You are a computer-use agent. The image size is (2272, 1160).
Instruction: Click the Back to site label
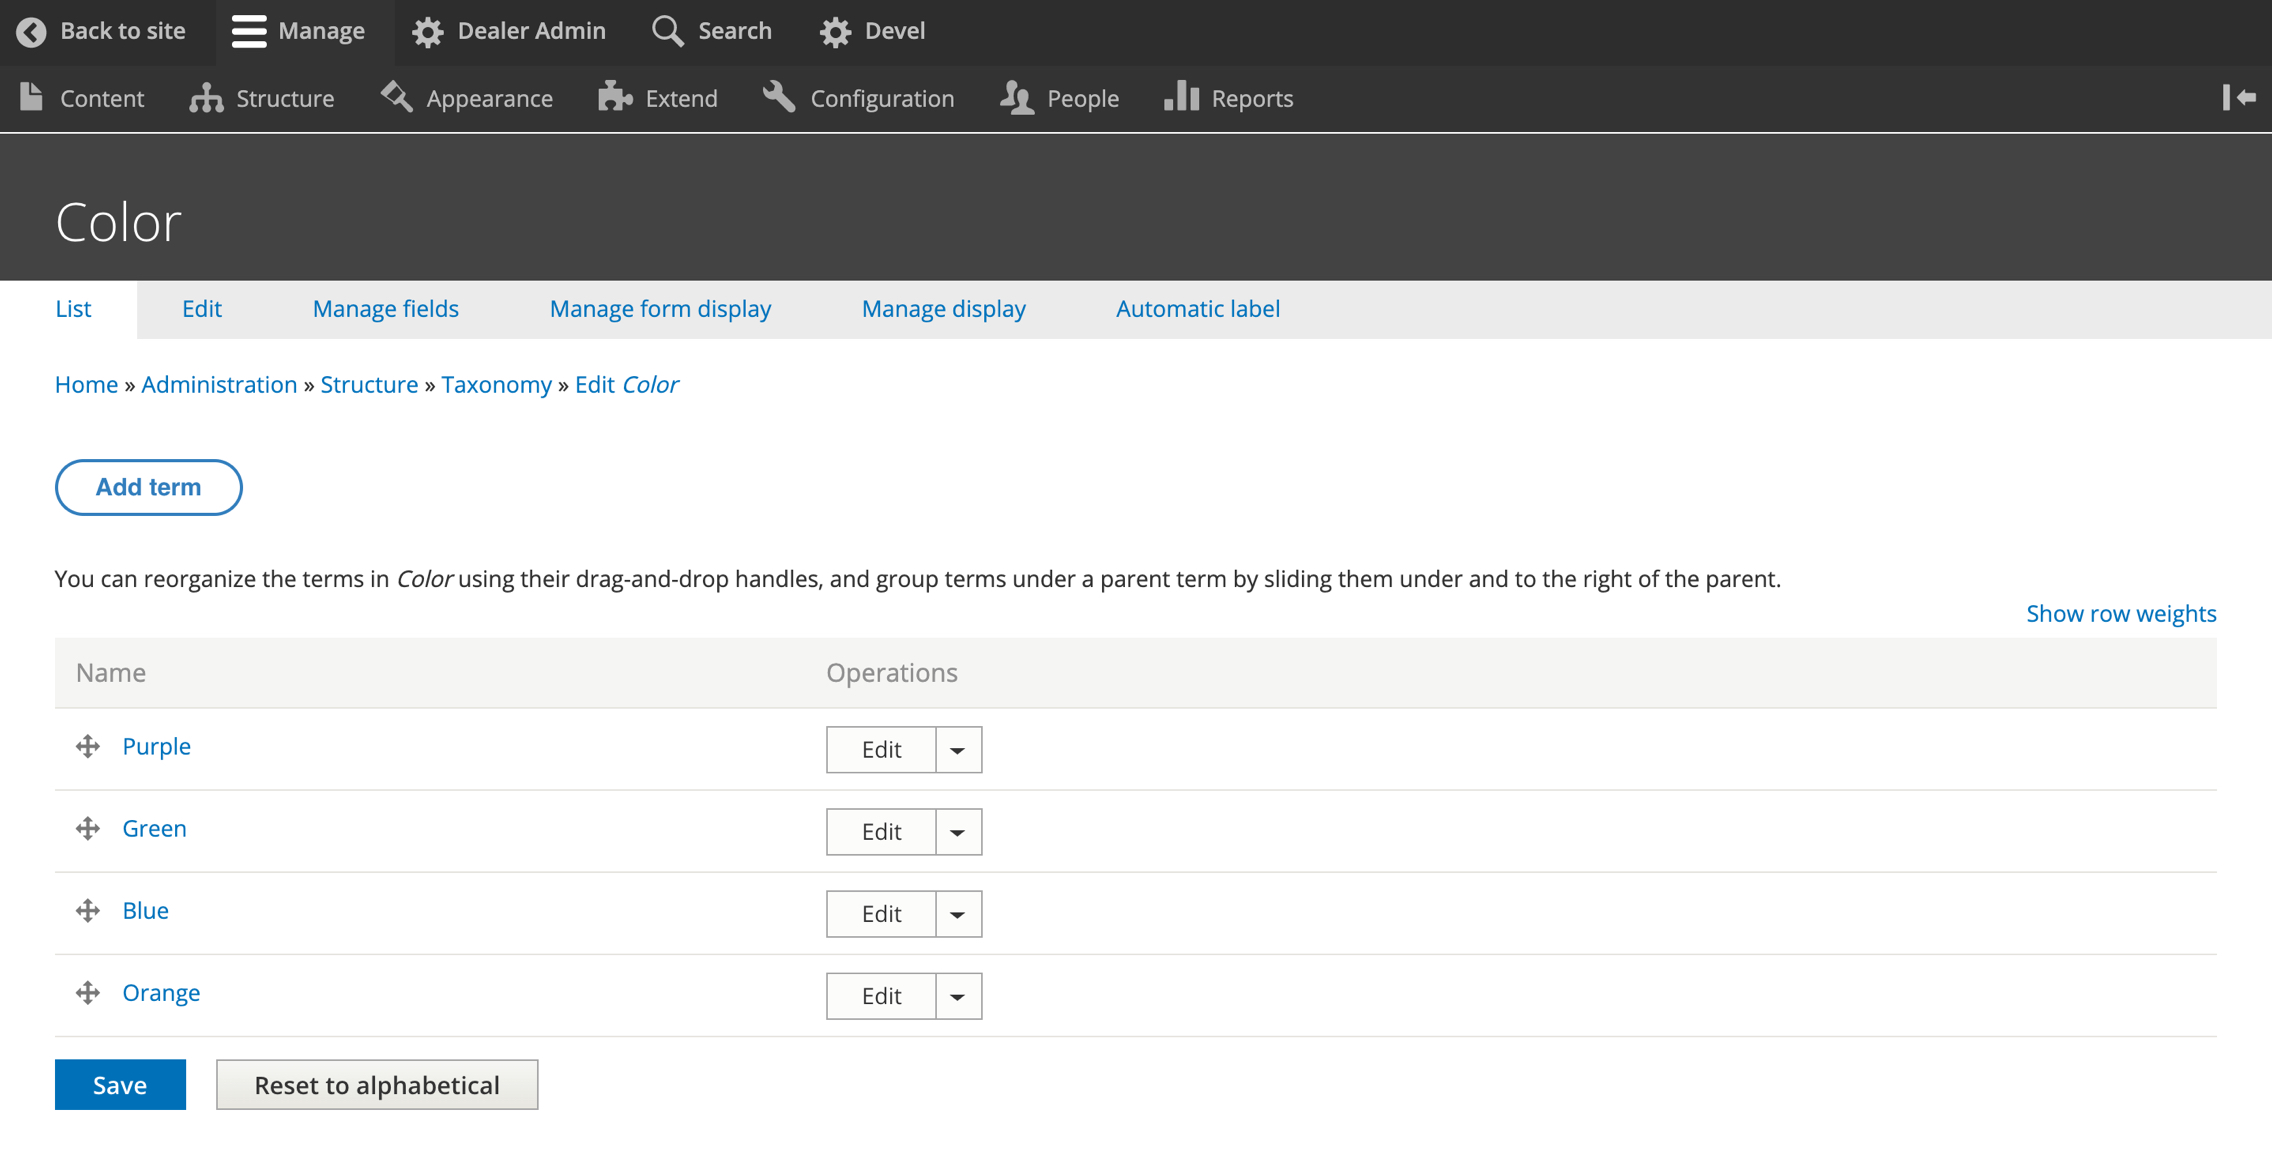coord(123,31)
